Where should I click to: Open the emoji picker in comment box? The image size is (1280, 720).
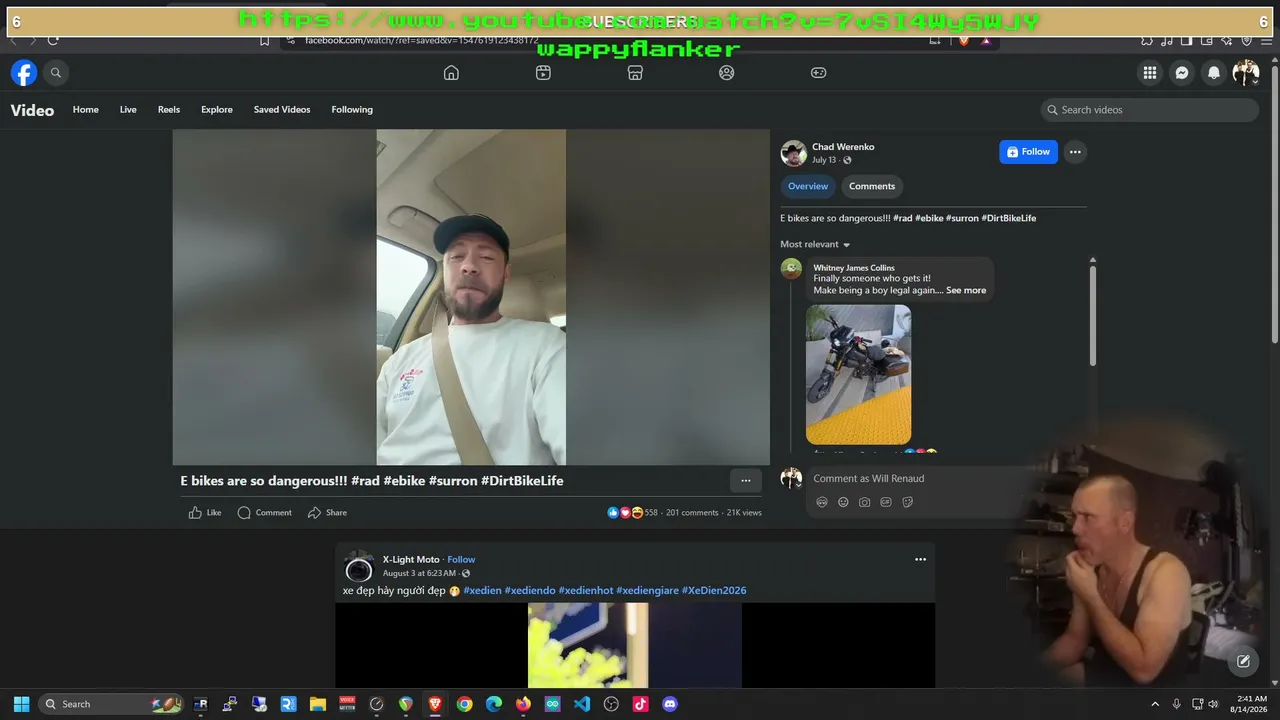[x=843, y=502]
